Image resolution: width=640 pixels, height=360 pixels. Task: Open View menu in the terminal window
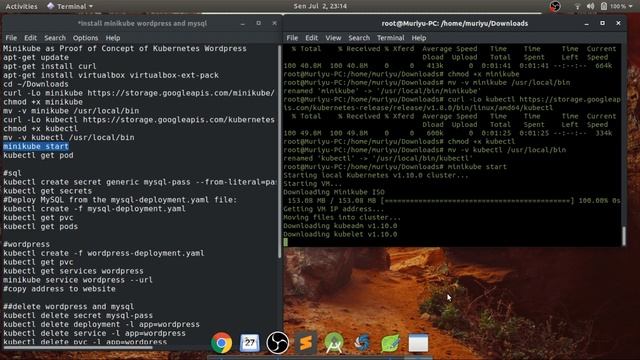(333, 38)
